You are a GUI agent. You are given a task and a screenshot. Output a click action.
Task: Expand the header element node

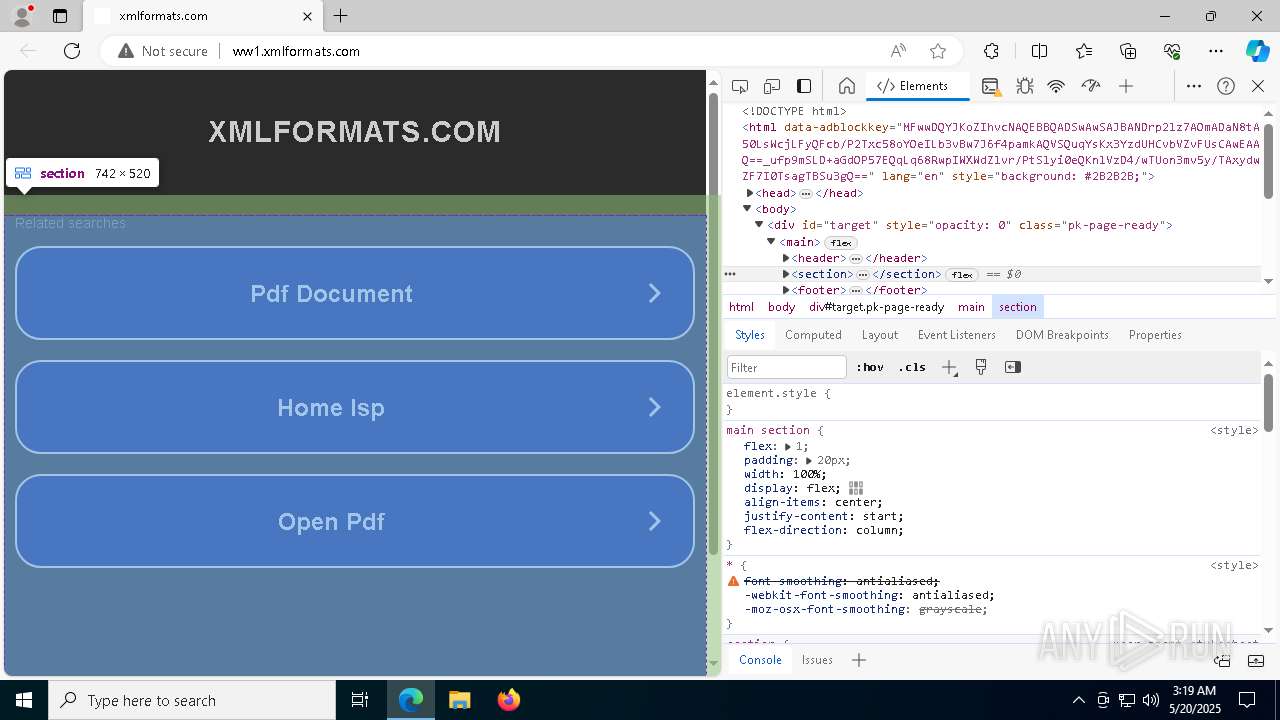[786, 258]
